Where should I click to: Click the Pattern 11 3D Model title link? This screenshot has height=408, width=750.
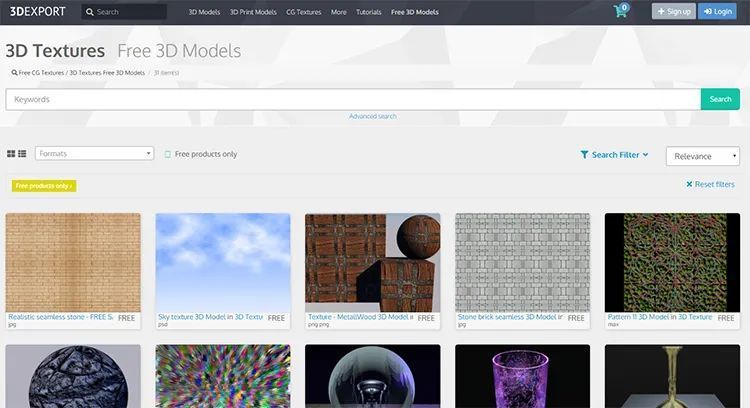(x=660, y=317)
